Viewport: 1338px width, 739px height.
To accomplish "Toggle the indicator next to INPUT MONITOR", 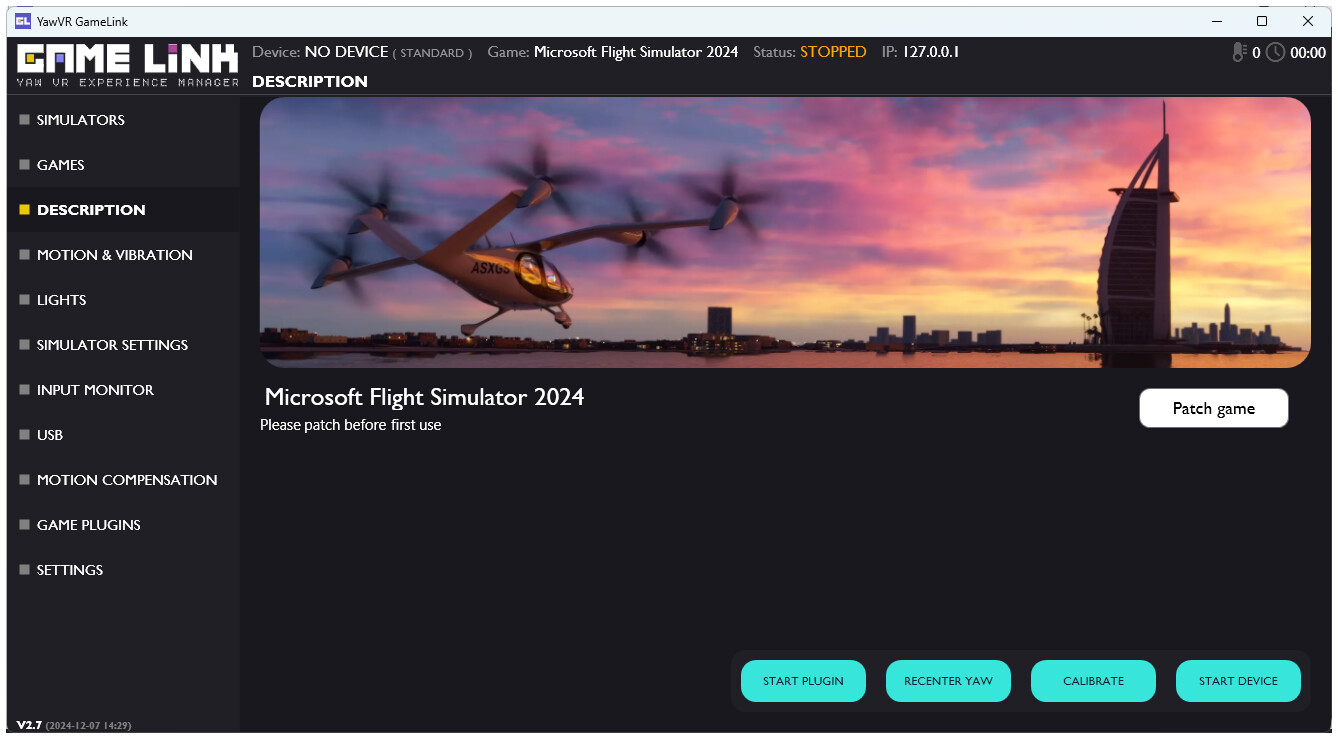I will pyautogui.click(x=22, y=390).
